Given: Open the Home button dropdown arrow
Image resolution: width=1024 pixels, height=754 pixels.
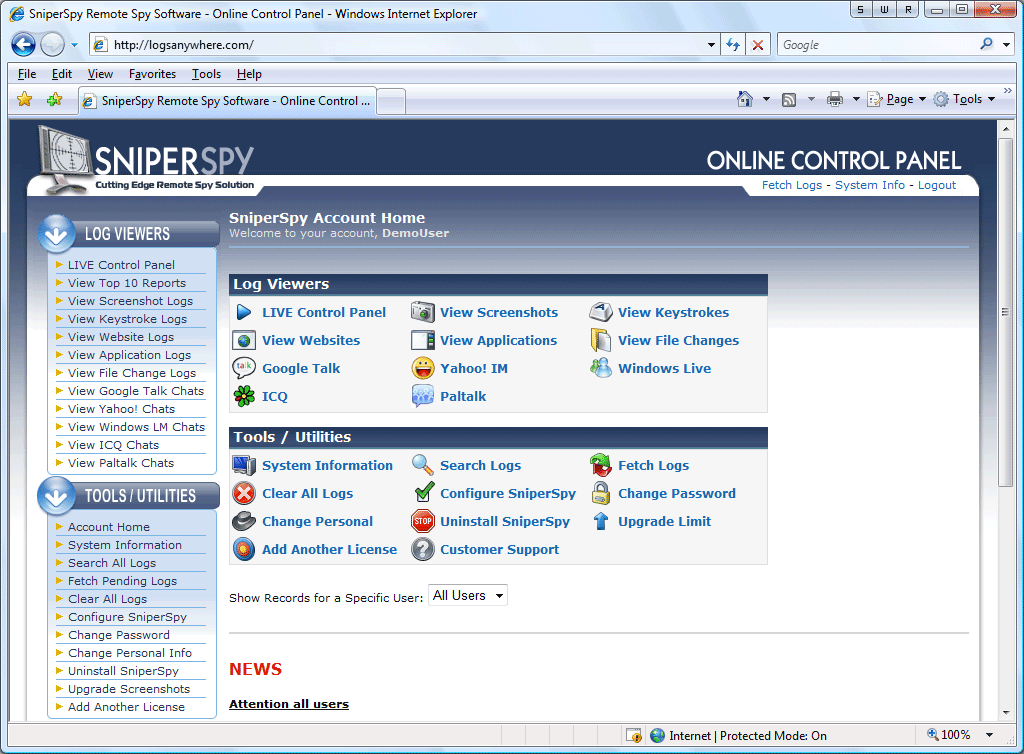Looking at the screenshot, I should point(766,99).
